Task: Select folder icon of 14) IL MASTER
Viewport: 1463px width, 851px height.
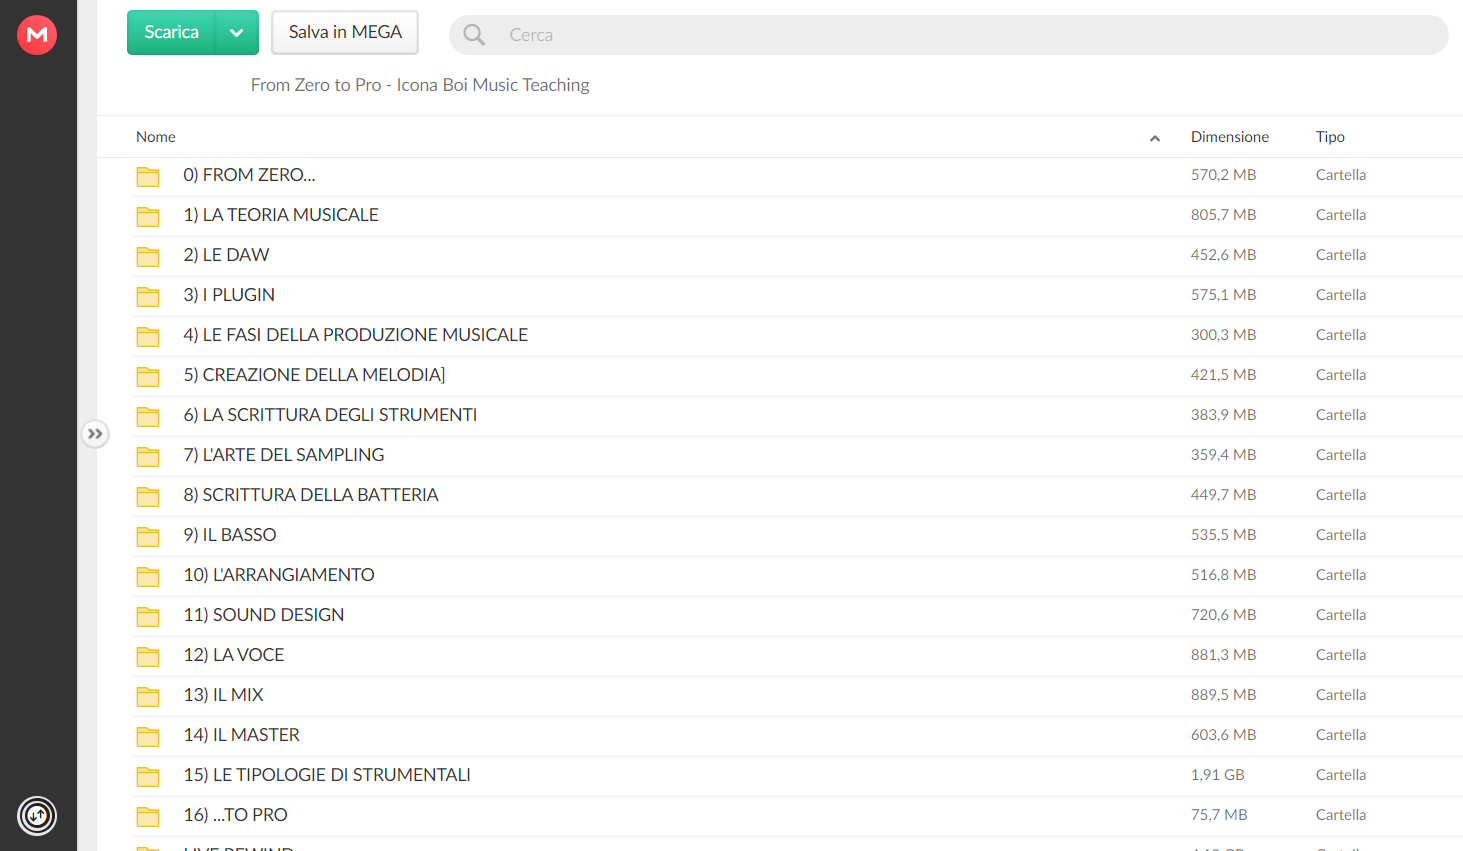Action: tap(148, 736)
